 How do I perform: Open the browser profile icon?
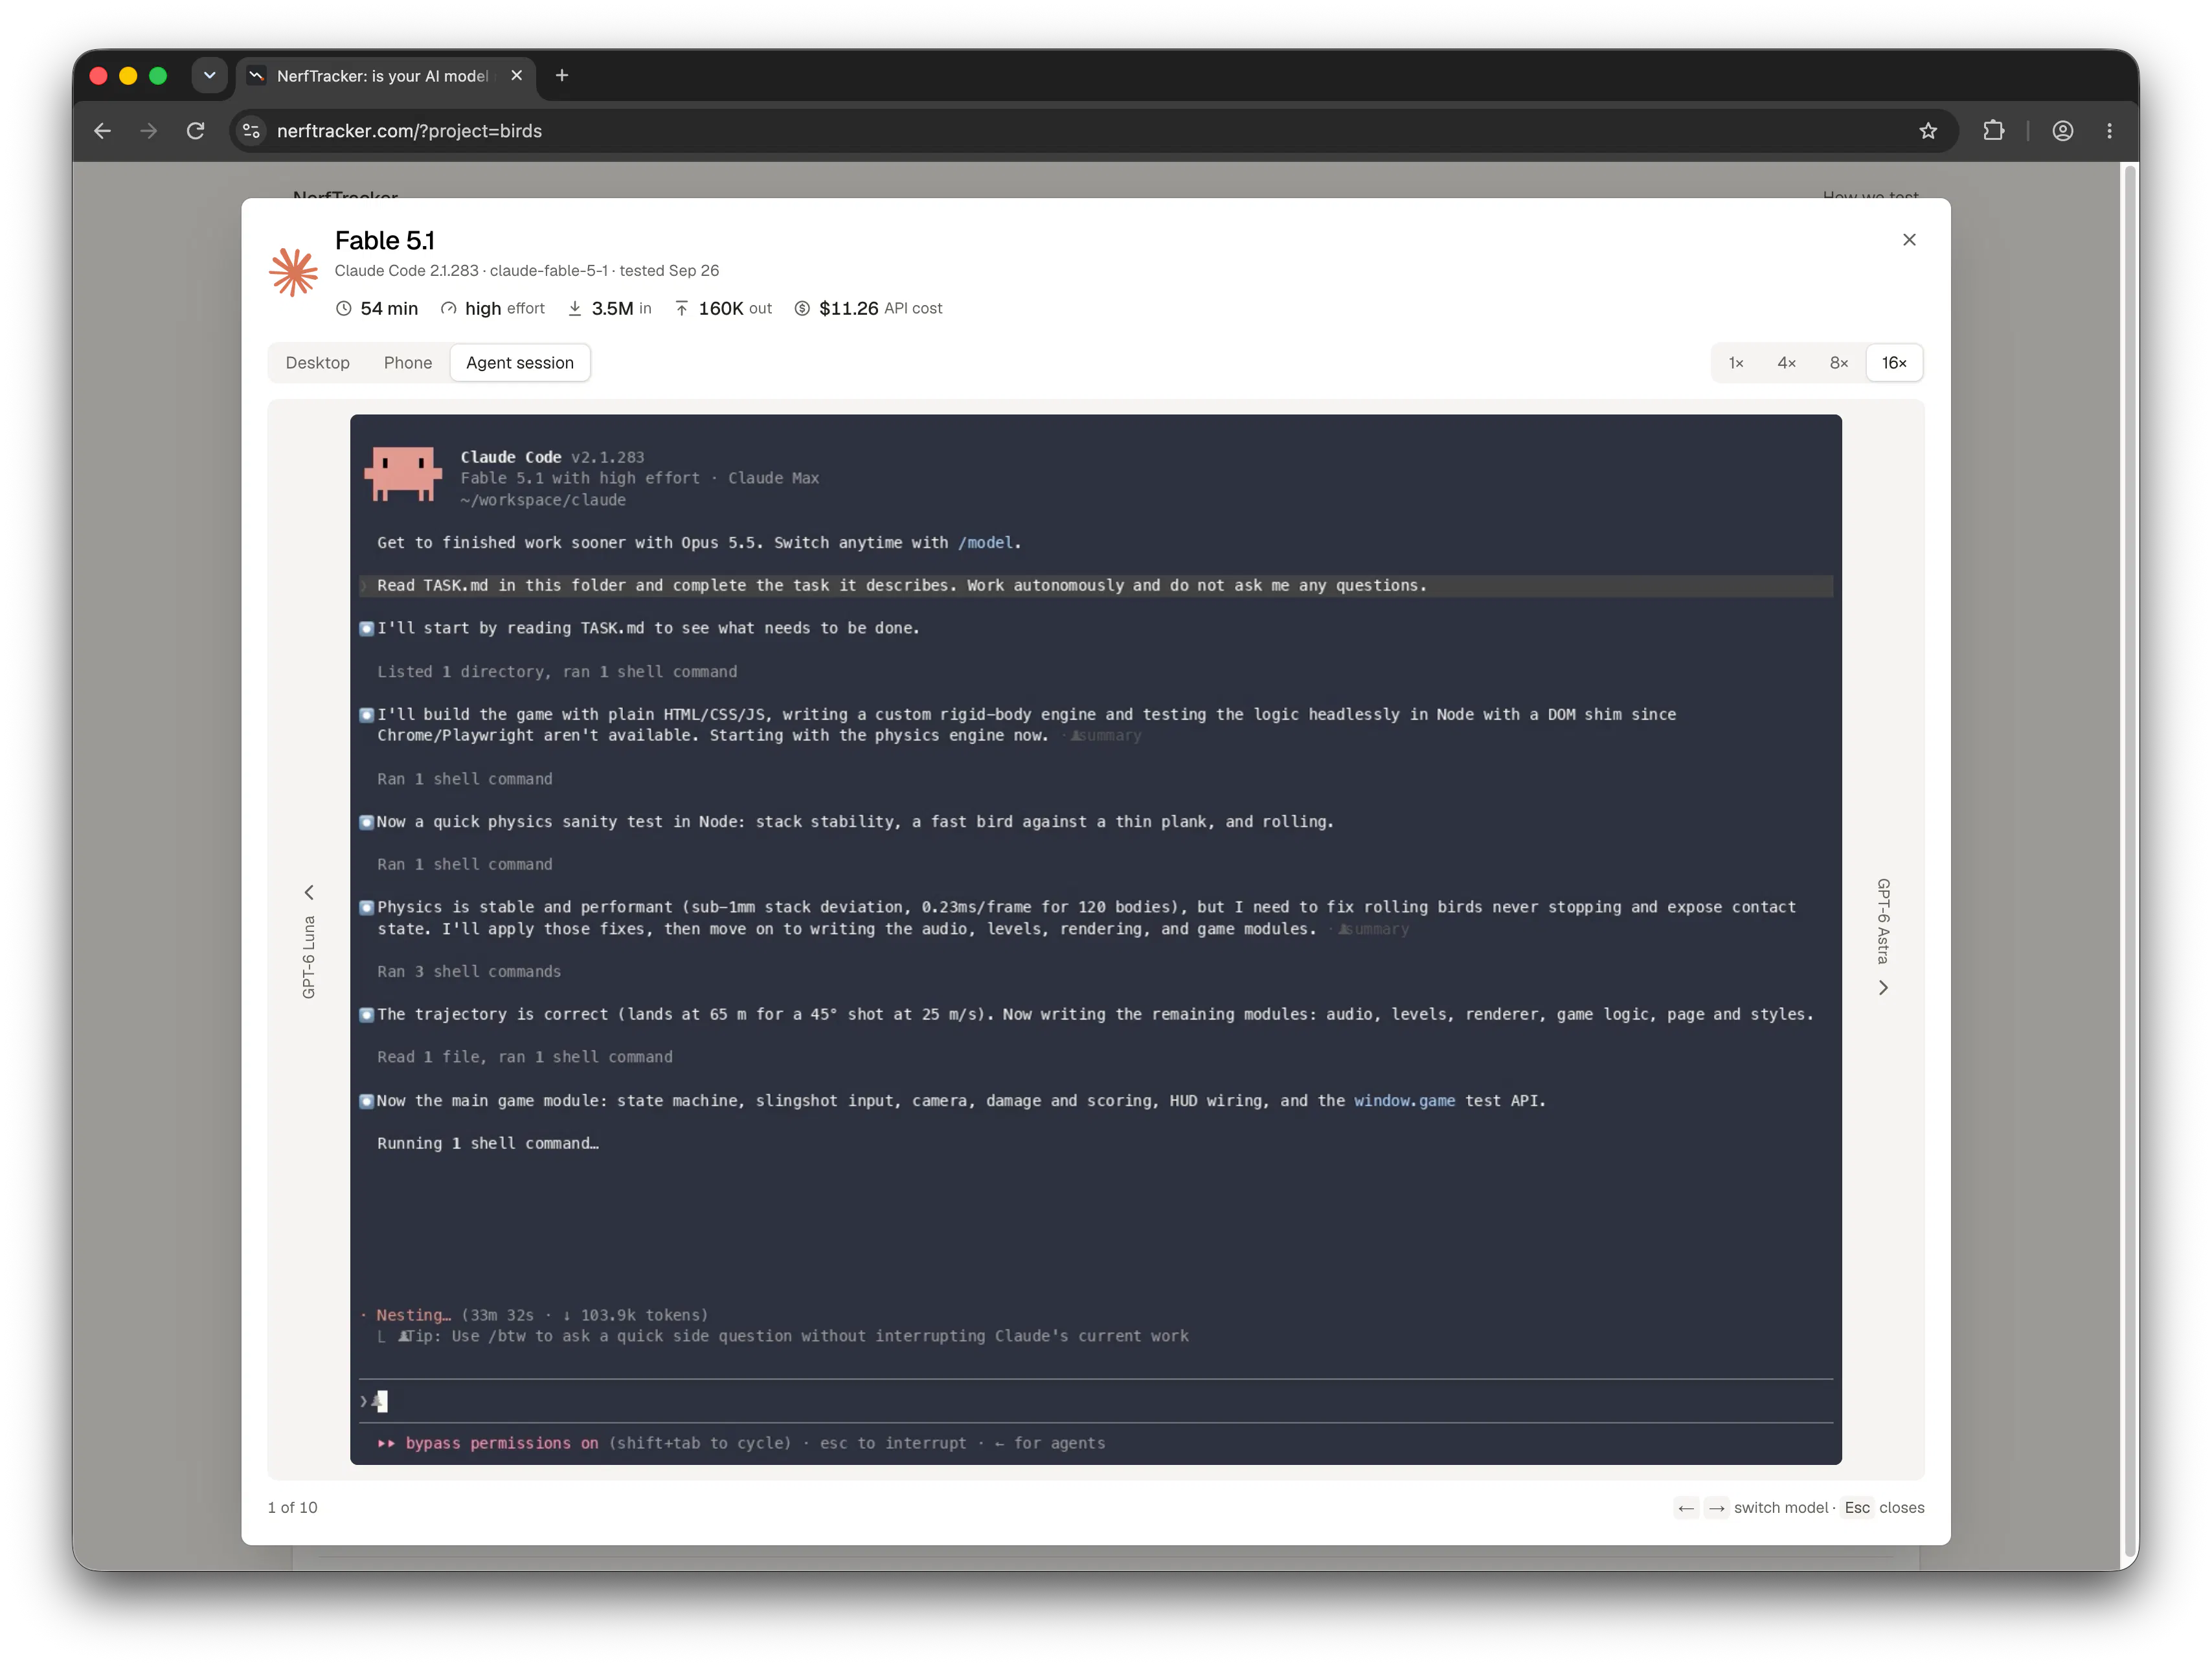(2062, 131)
